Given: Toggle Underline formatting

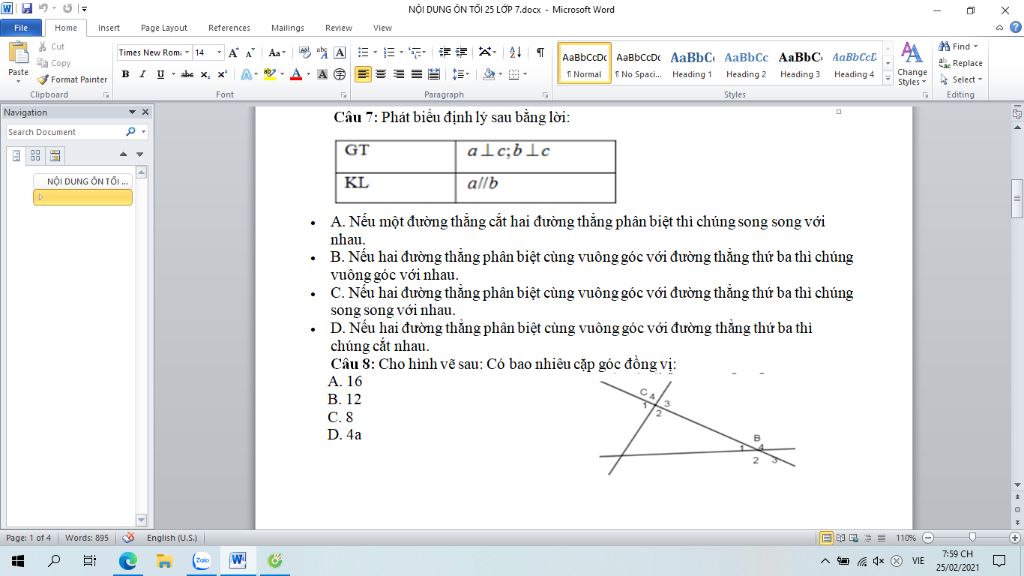Looking at the screenshot, I should click(x=160, y=74).
